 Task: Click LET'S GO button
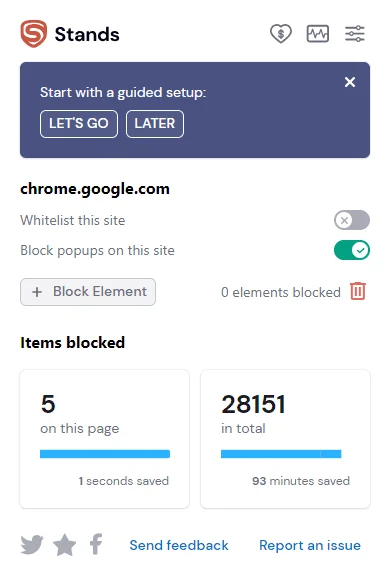(x=79, y=124)
